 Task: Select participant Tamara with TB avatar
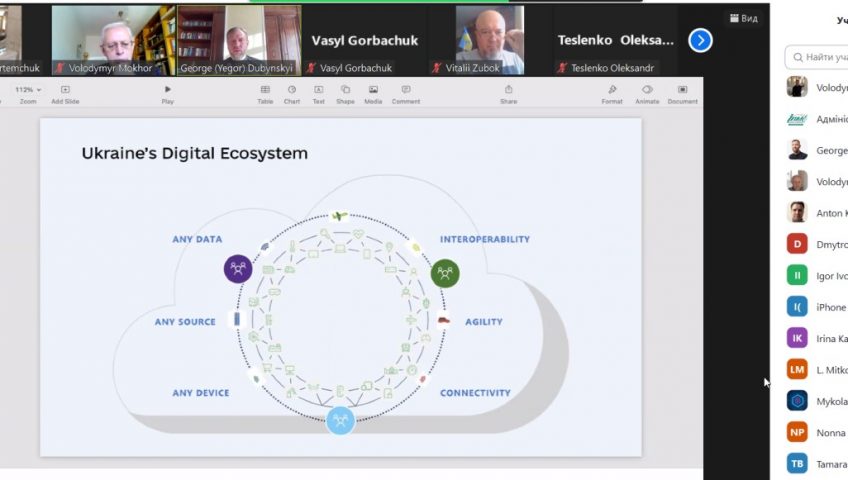(817, 464)
